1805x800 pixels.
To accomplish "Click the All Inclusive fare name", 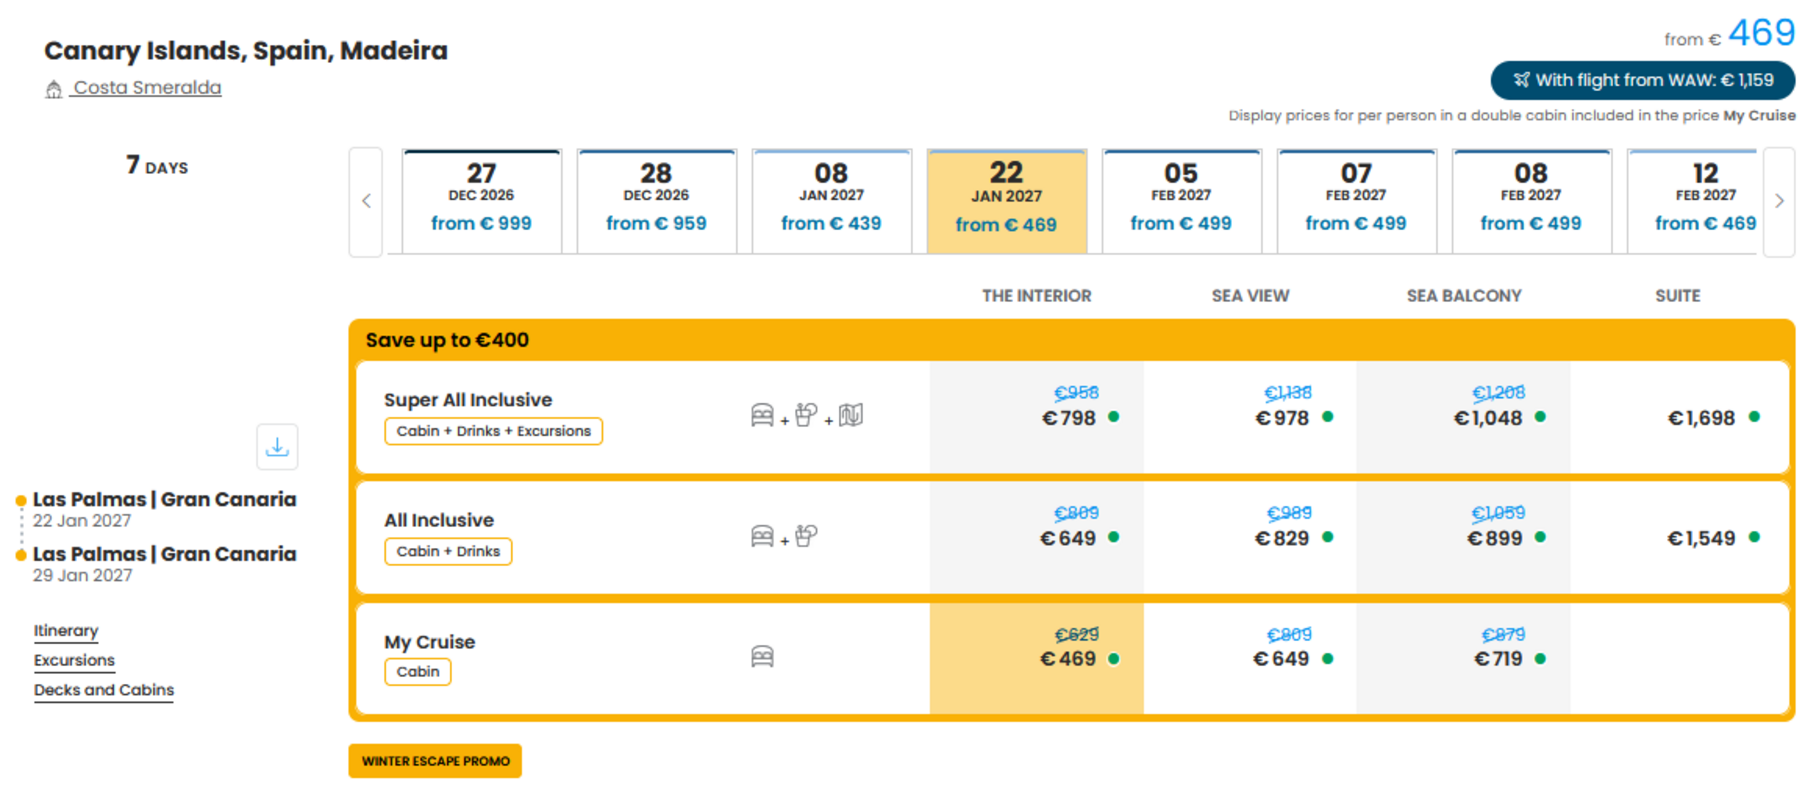I will tap(439, 520).
